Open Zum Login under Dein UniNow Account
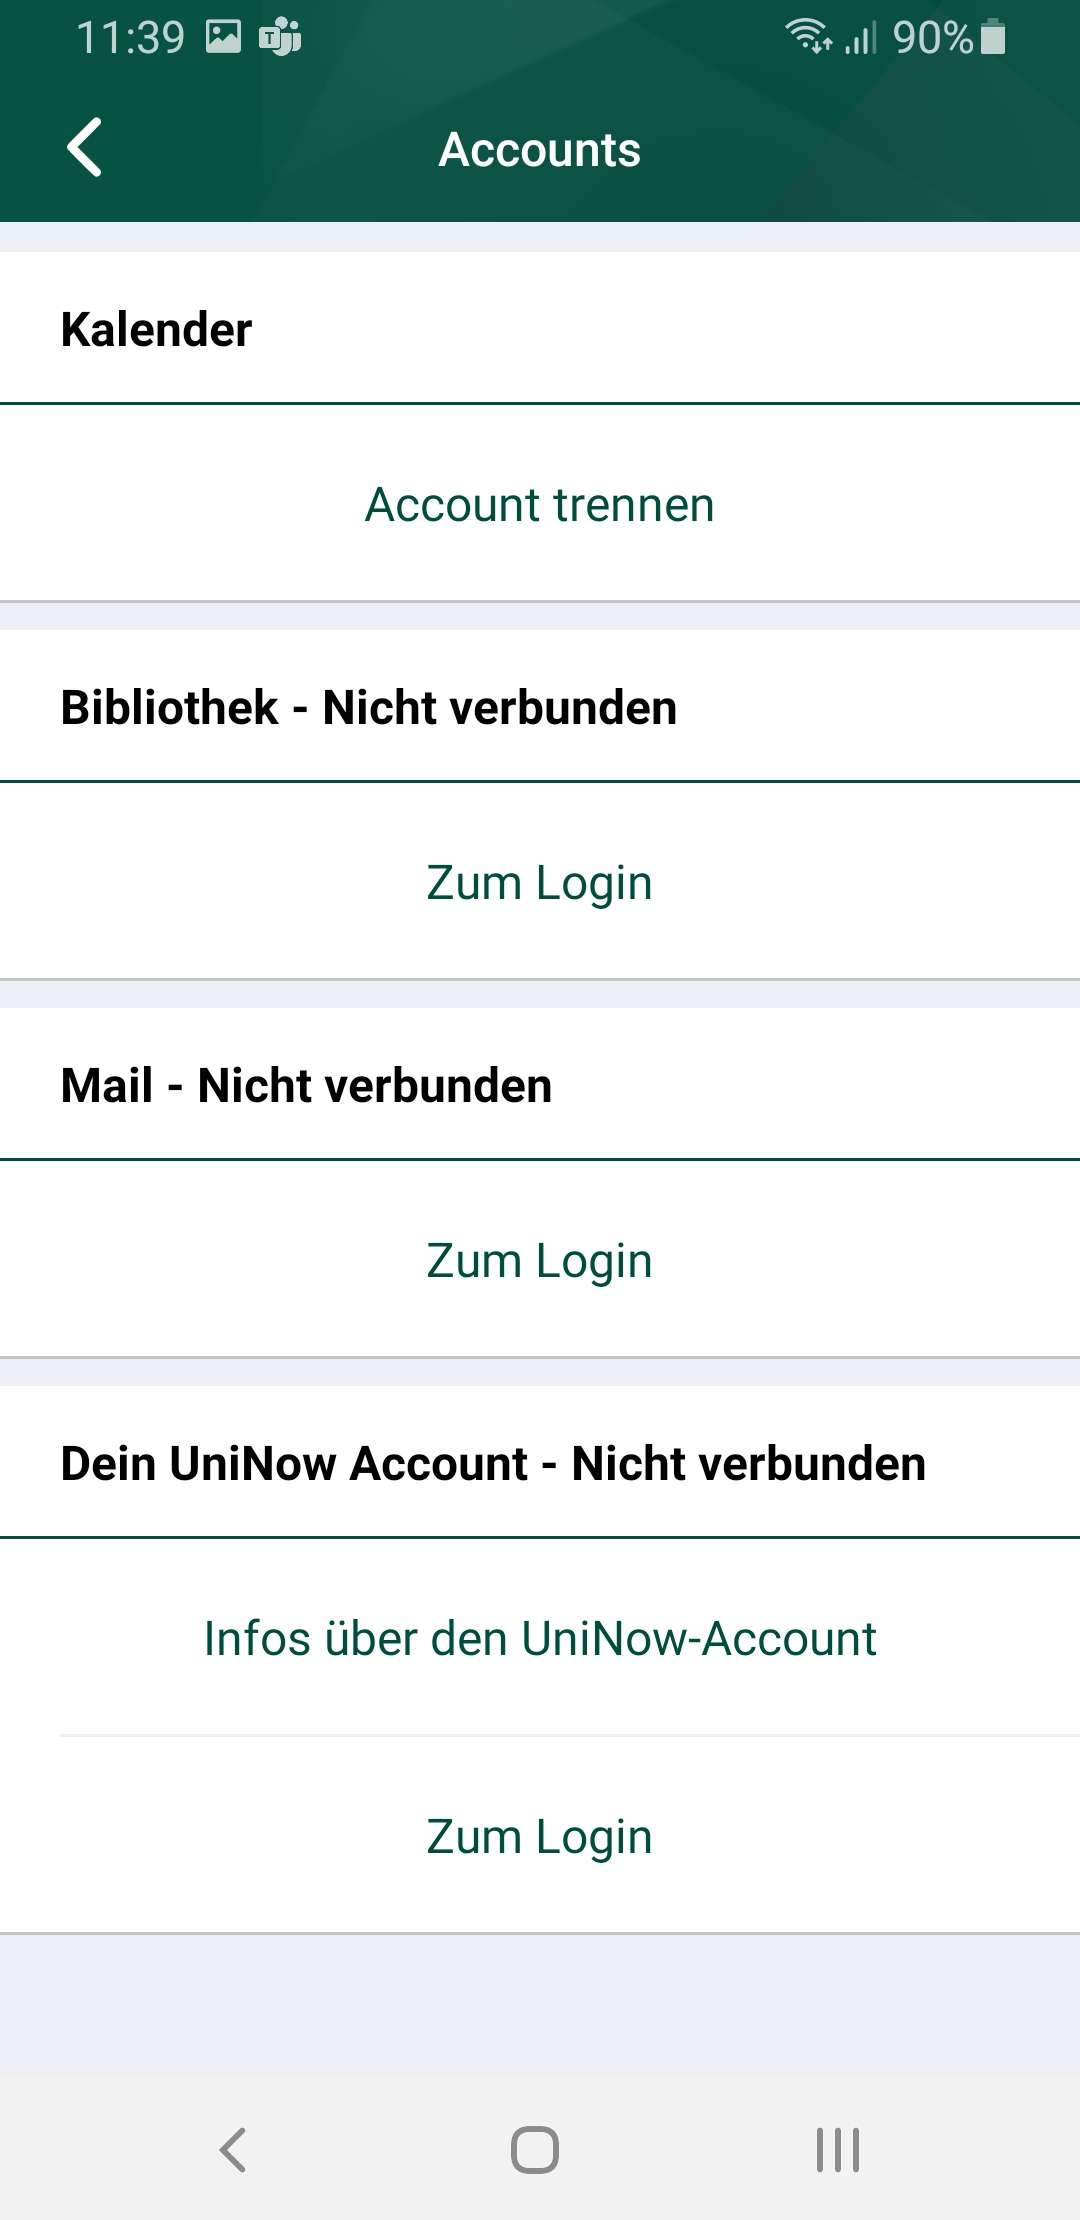Image resolution: width=1080 pixels, height=2220 pixels. [540, 1837]
